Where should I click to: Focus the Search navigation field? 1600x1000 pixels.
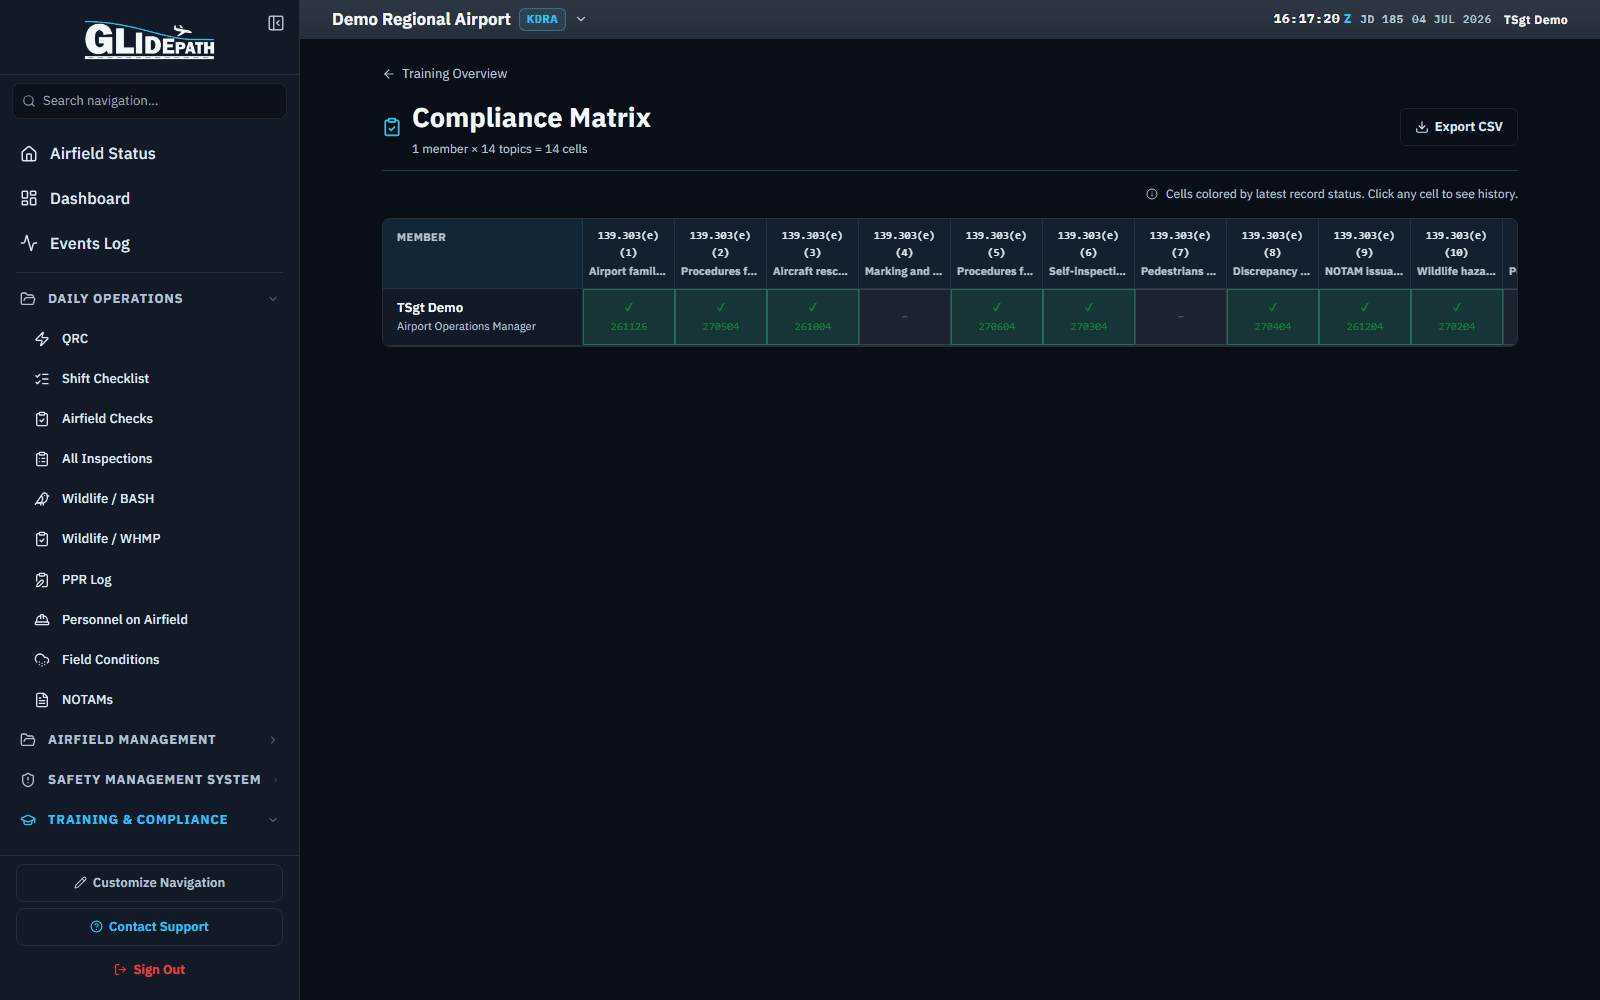149,101
